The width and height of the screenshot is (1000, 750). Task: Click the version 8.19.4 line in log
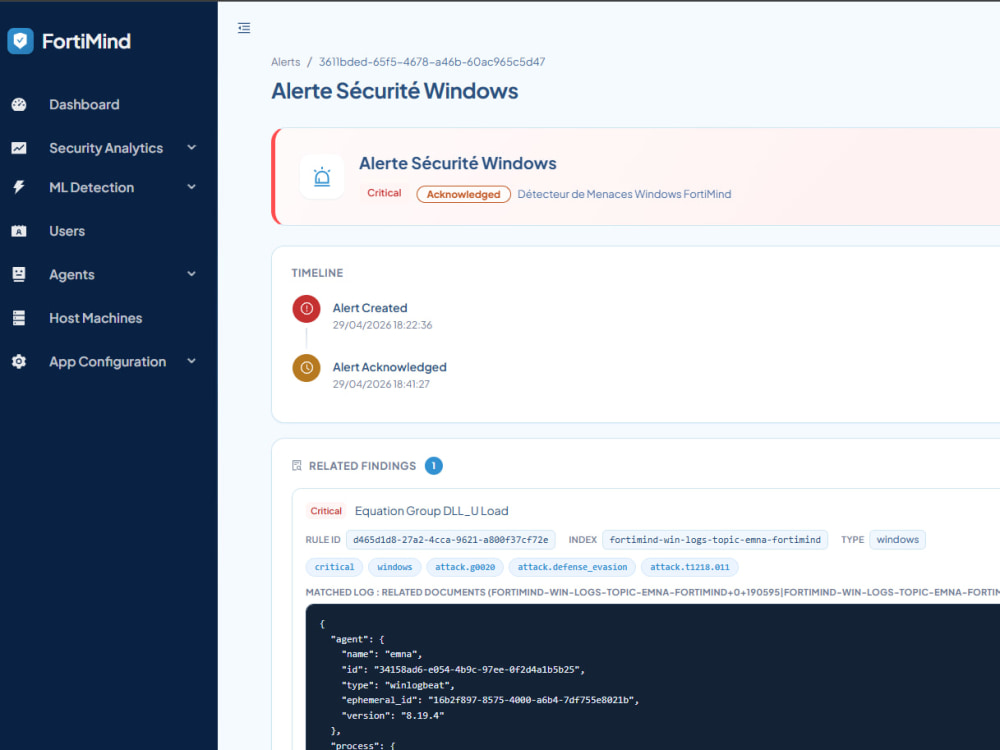(392, 716)
